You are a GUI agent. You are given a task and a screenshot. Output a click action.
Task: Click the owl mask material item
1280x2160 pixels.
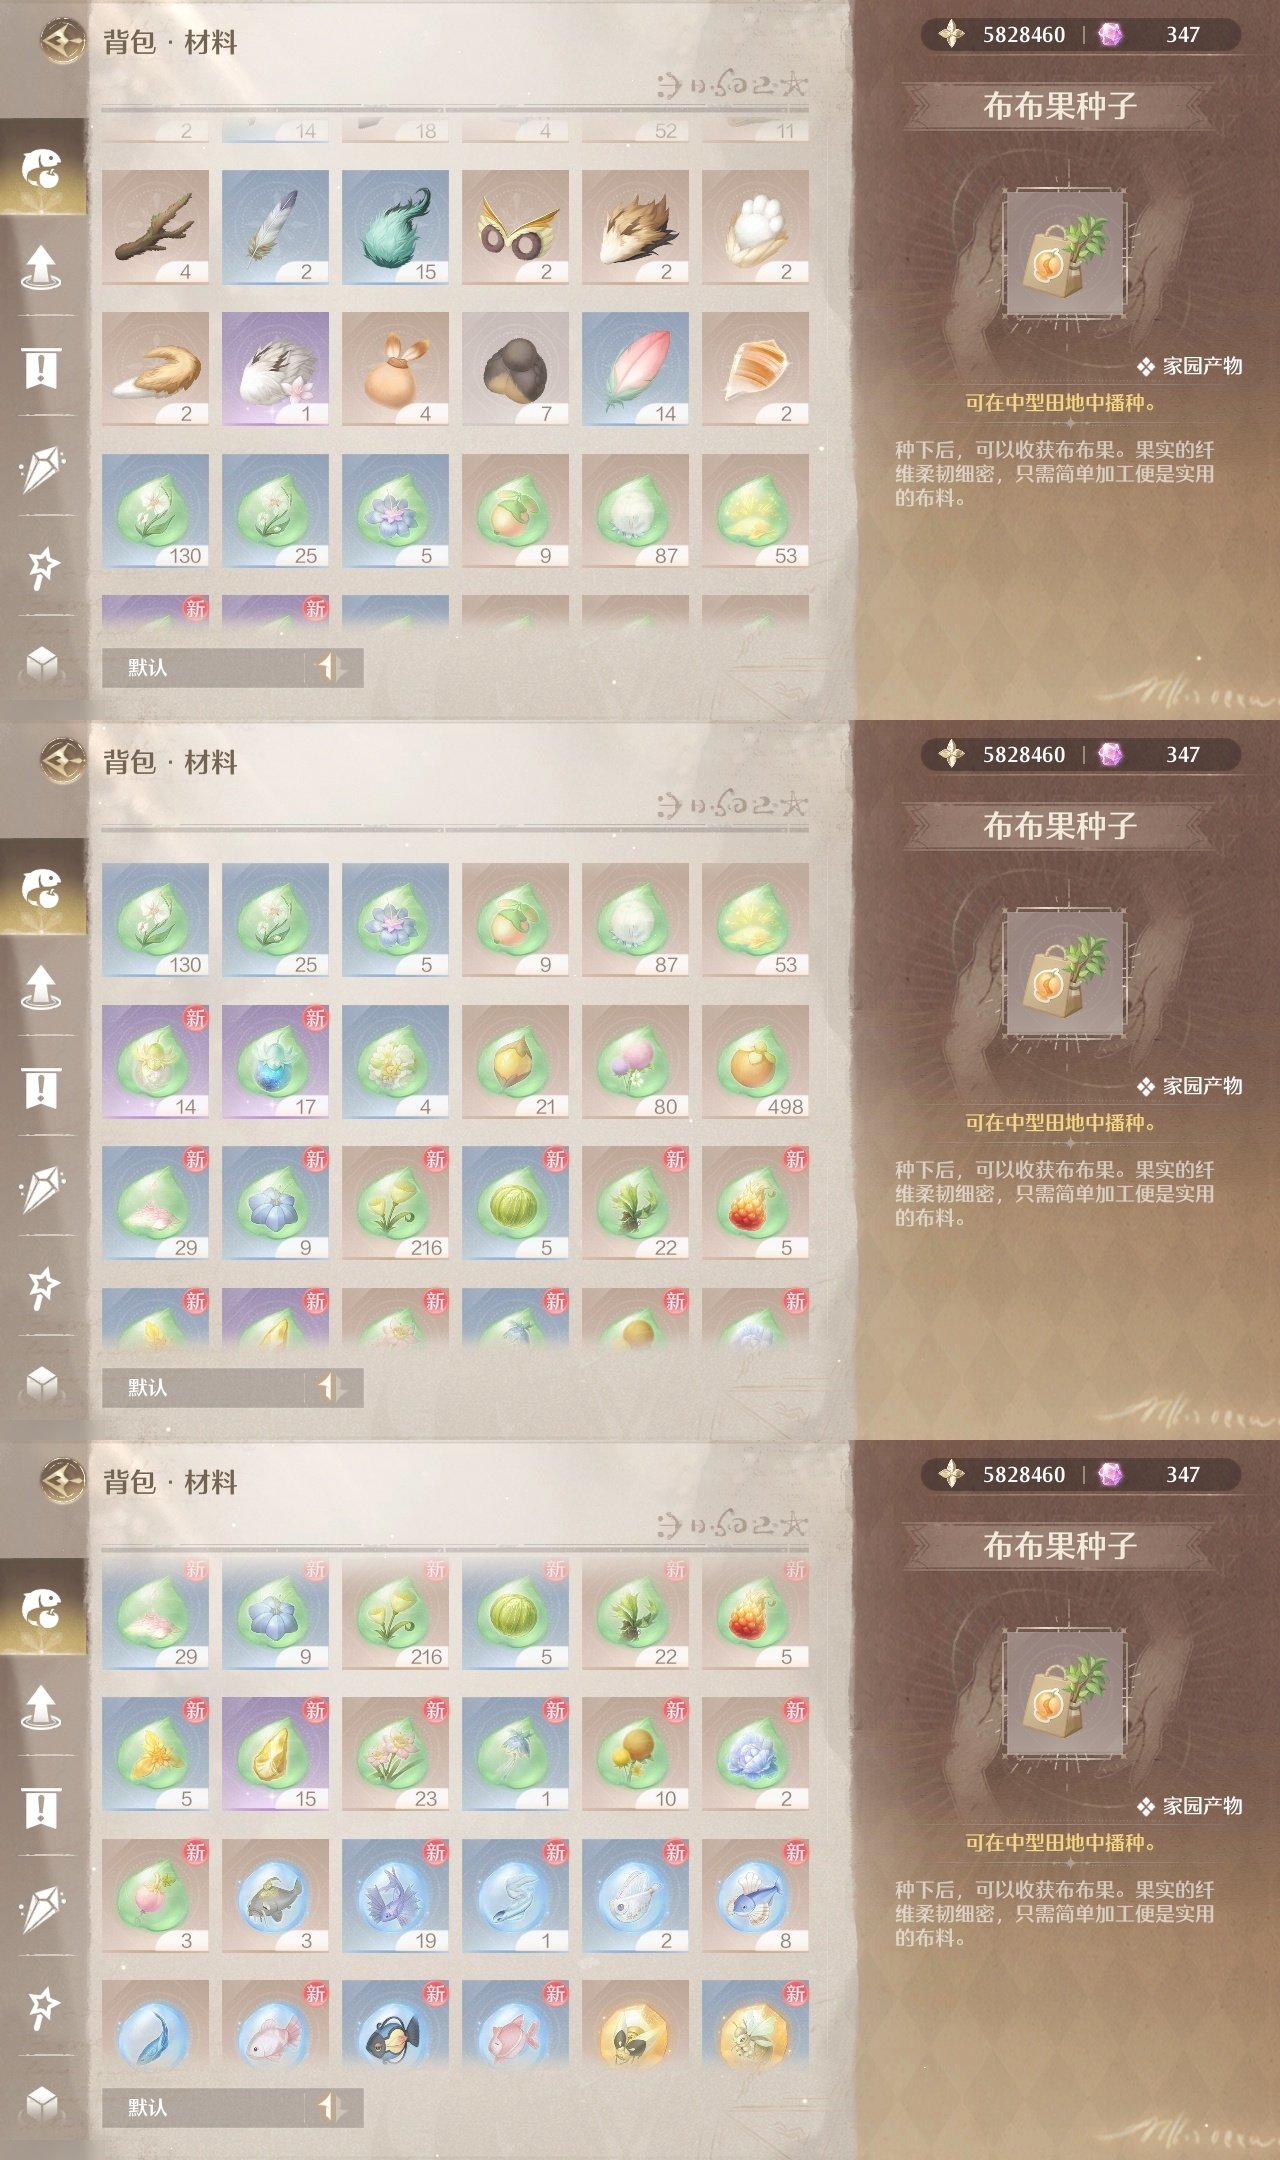point(515,227)
